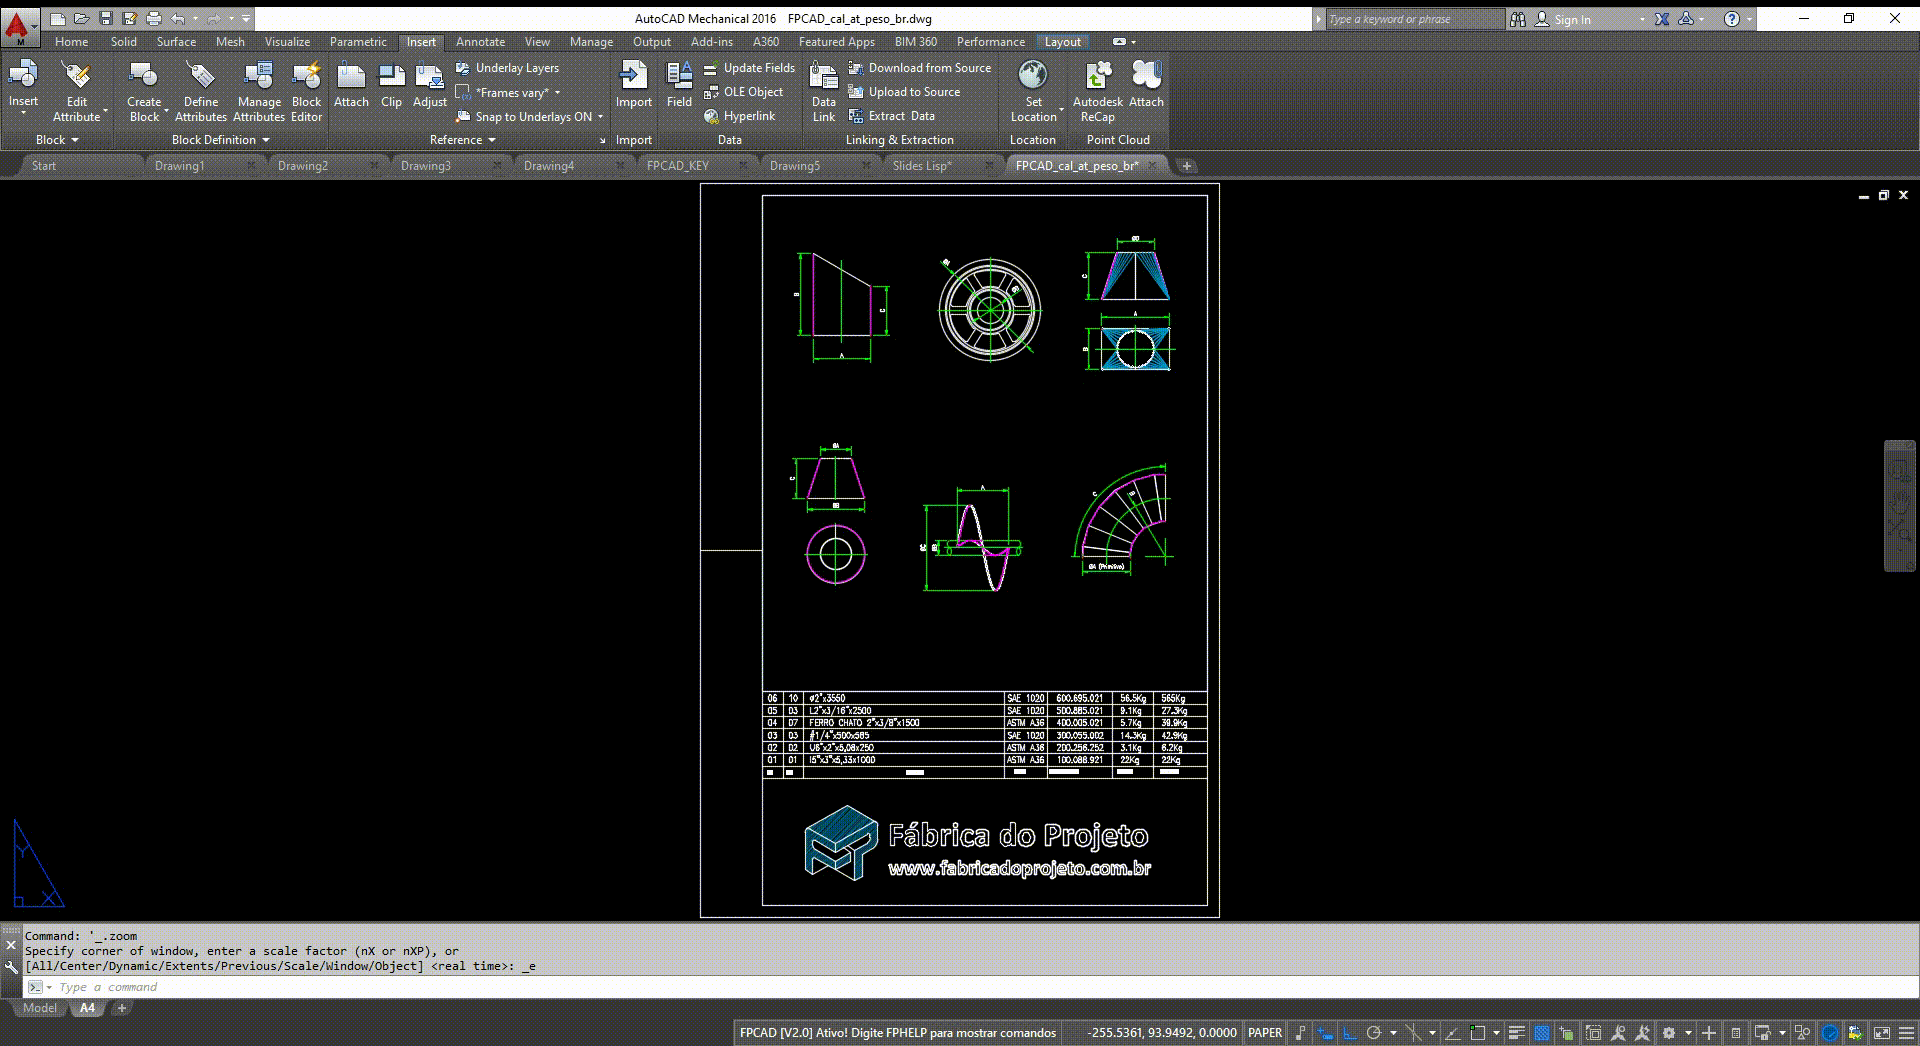The image size is (1920, 1046).
Task: Insert a Field
Action: 679,86
